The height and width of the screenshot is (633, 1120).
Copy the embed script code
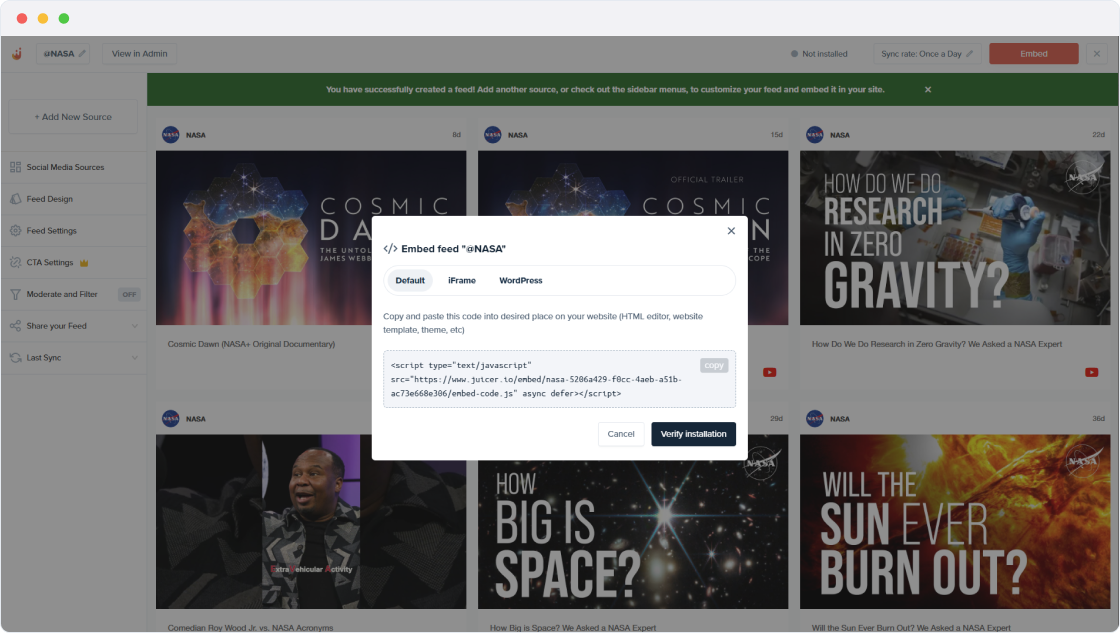(x=714, y=366)
